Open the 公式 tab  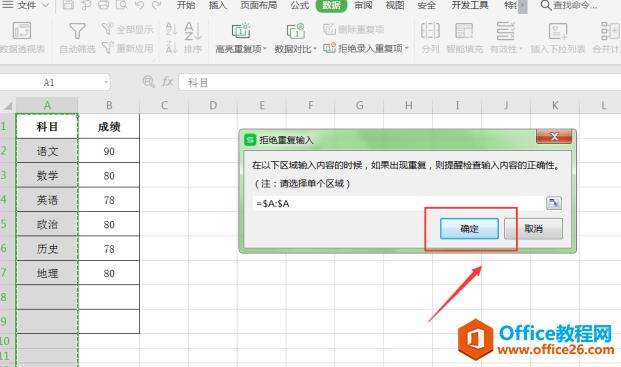click(299, 5)
